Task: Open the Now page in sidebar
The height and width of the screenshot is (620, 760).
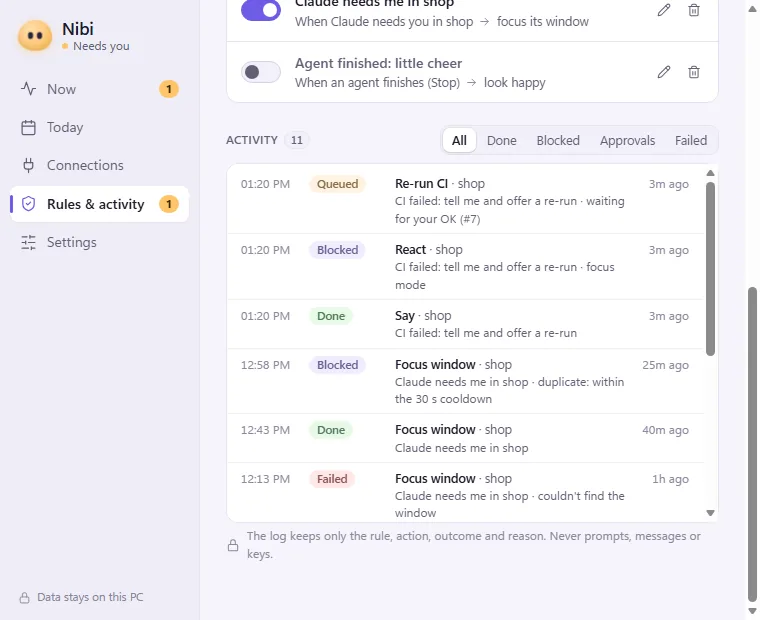Action: [100, 89]
